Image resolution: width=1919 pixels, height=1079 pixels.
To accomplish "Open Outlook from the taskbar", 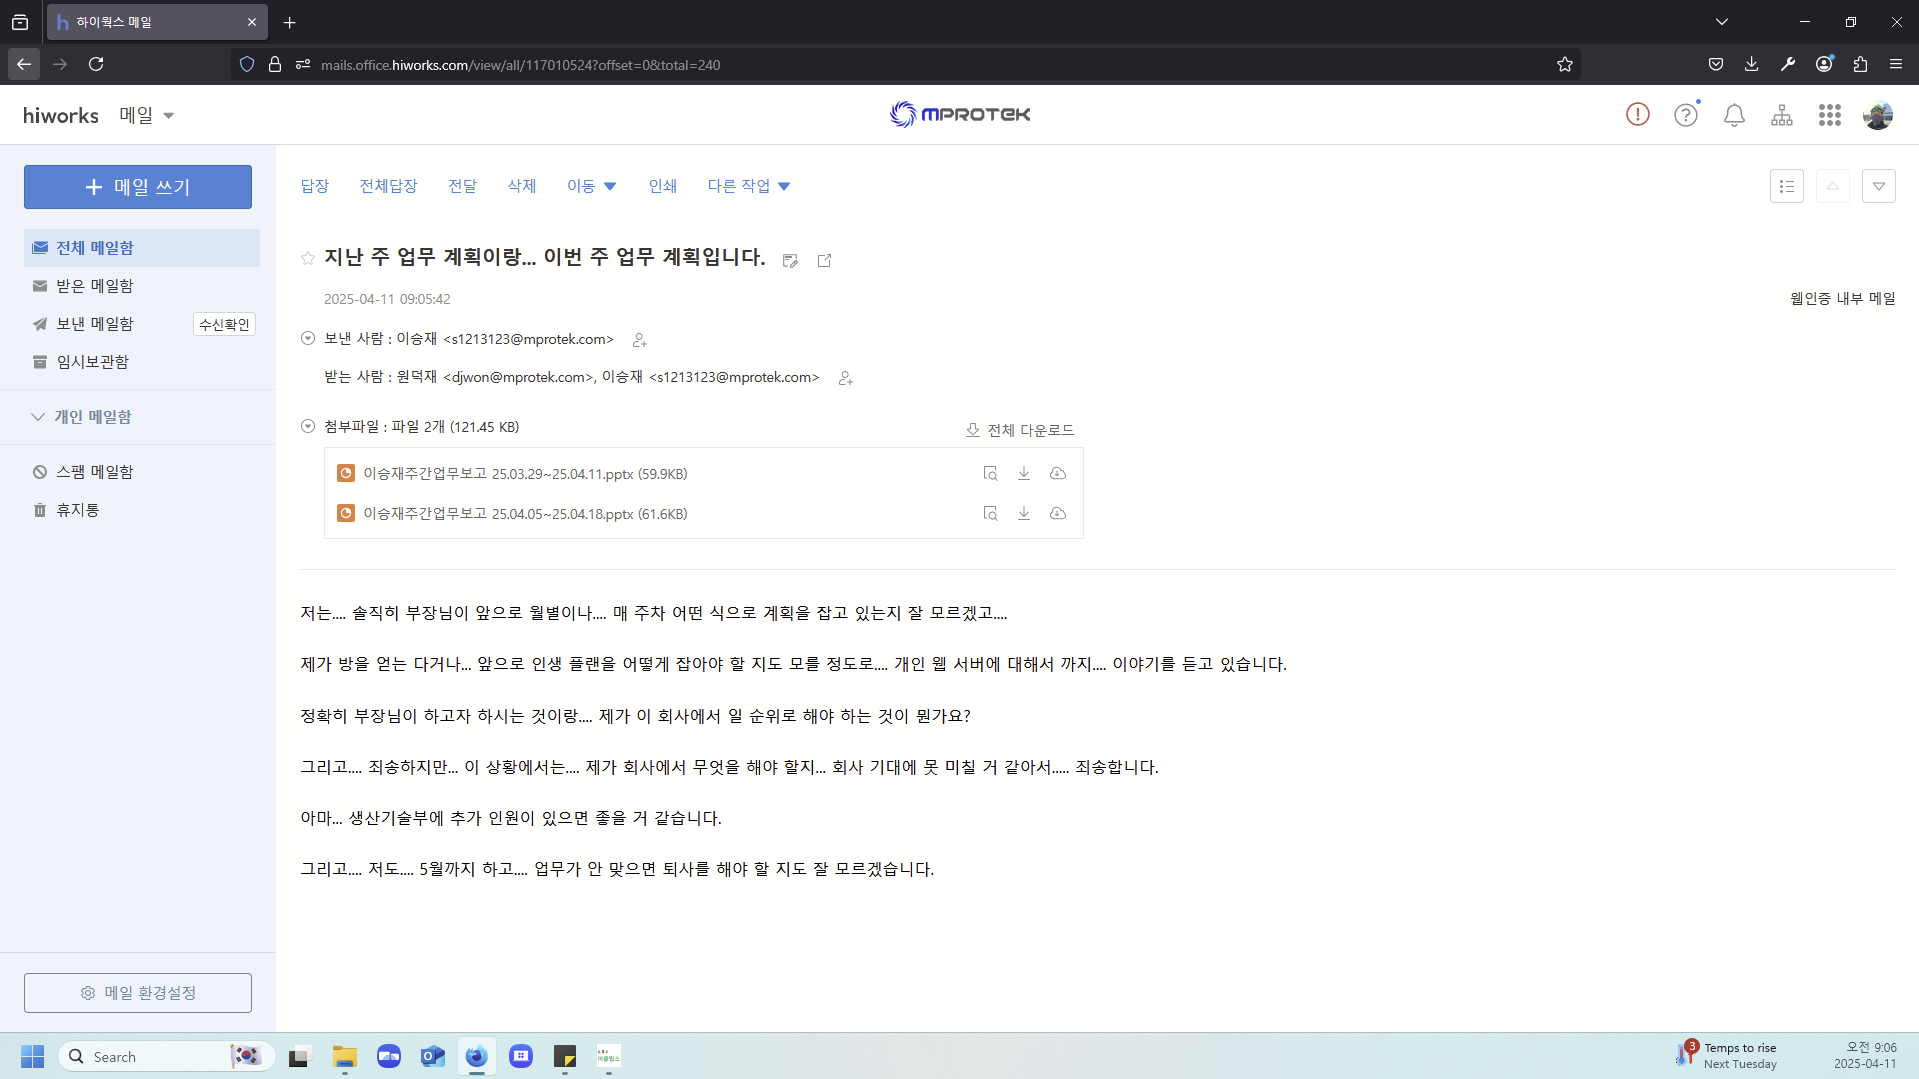I will click(x=433, y=1056).
